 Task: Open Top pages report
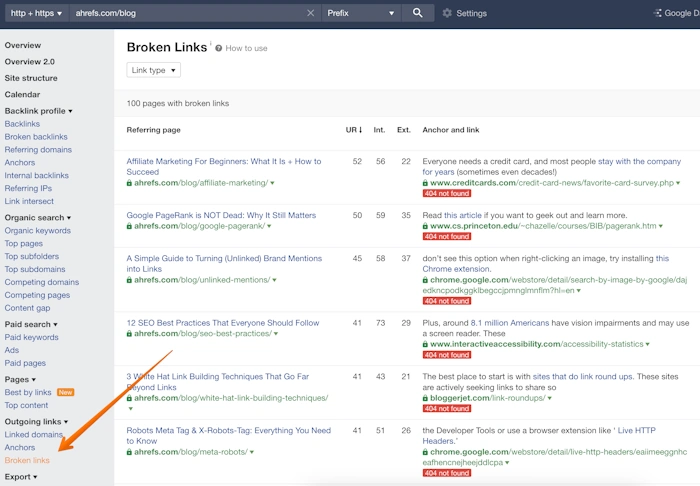click(x=24, y=243)
